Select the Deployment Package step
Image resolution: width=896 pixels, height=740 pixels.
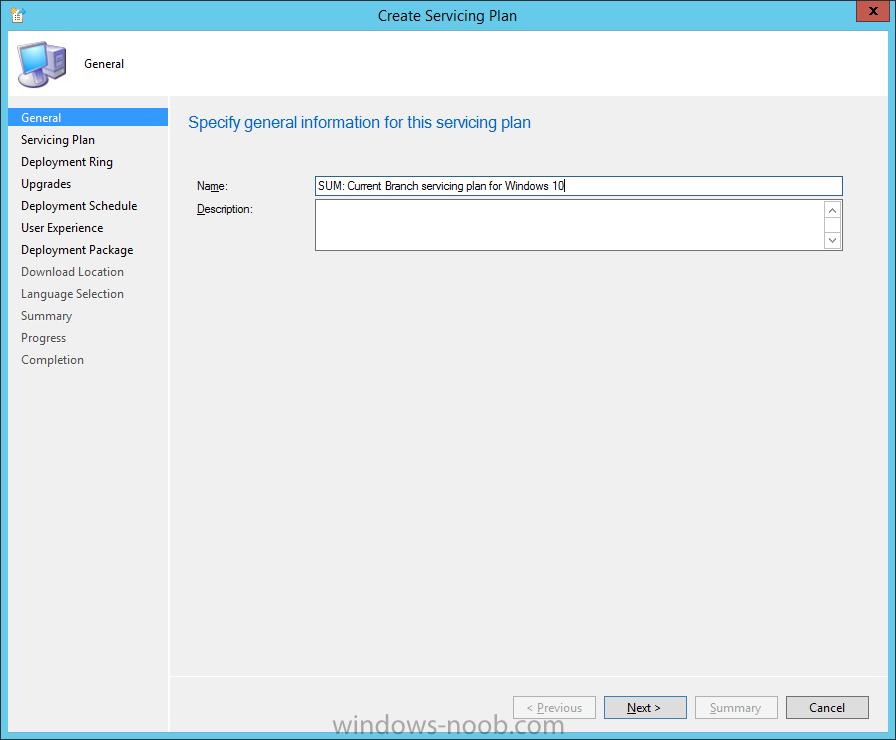pyautogui.click(x=77, y=250)
